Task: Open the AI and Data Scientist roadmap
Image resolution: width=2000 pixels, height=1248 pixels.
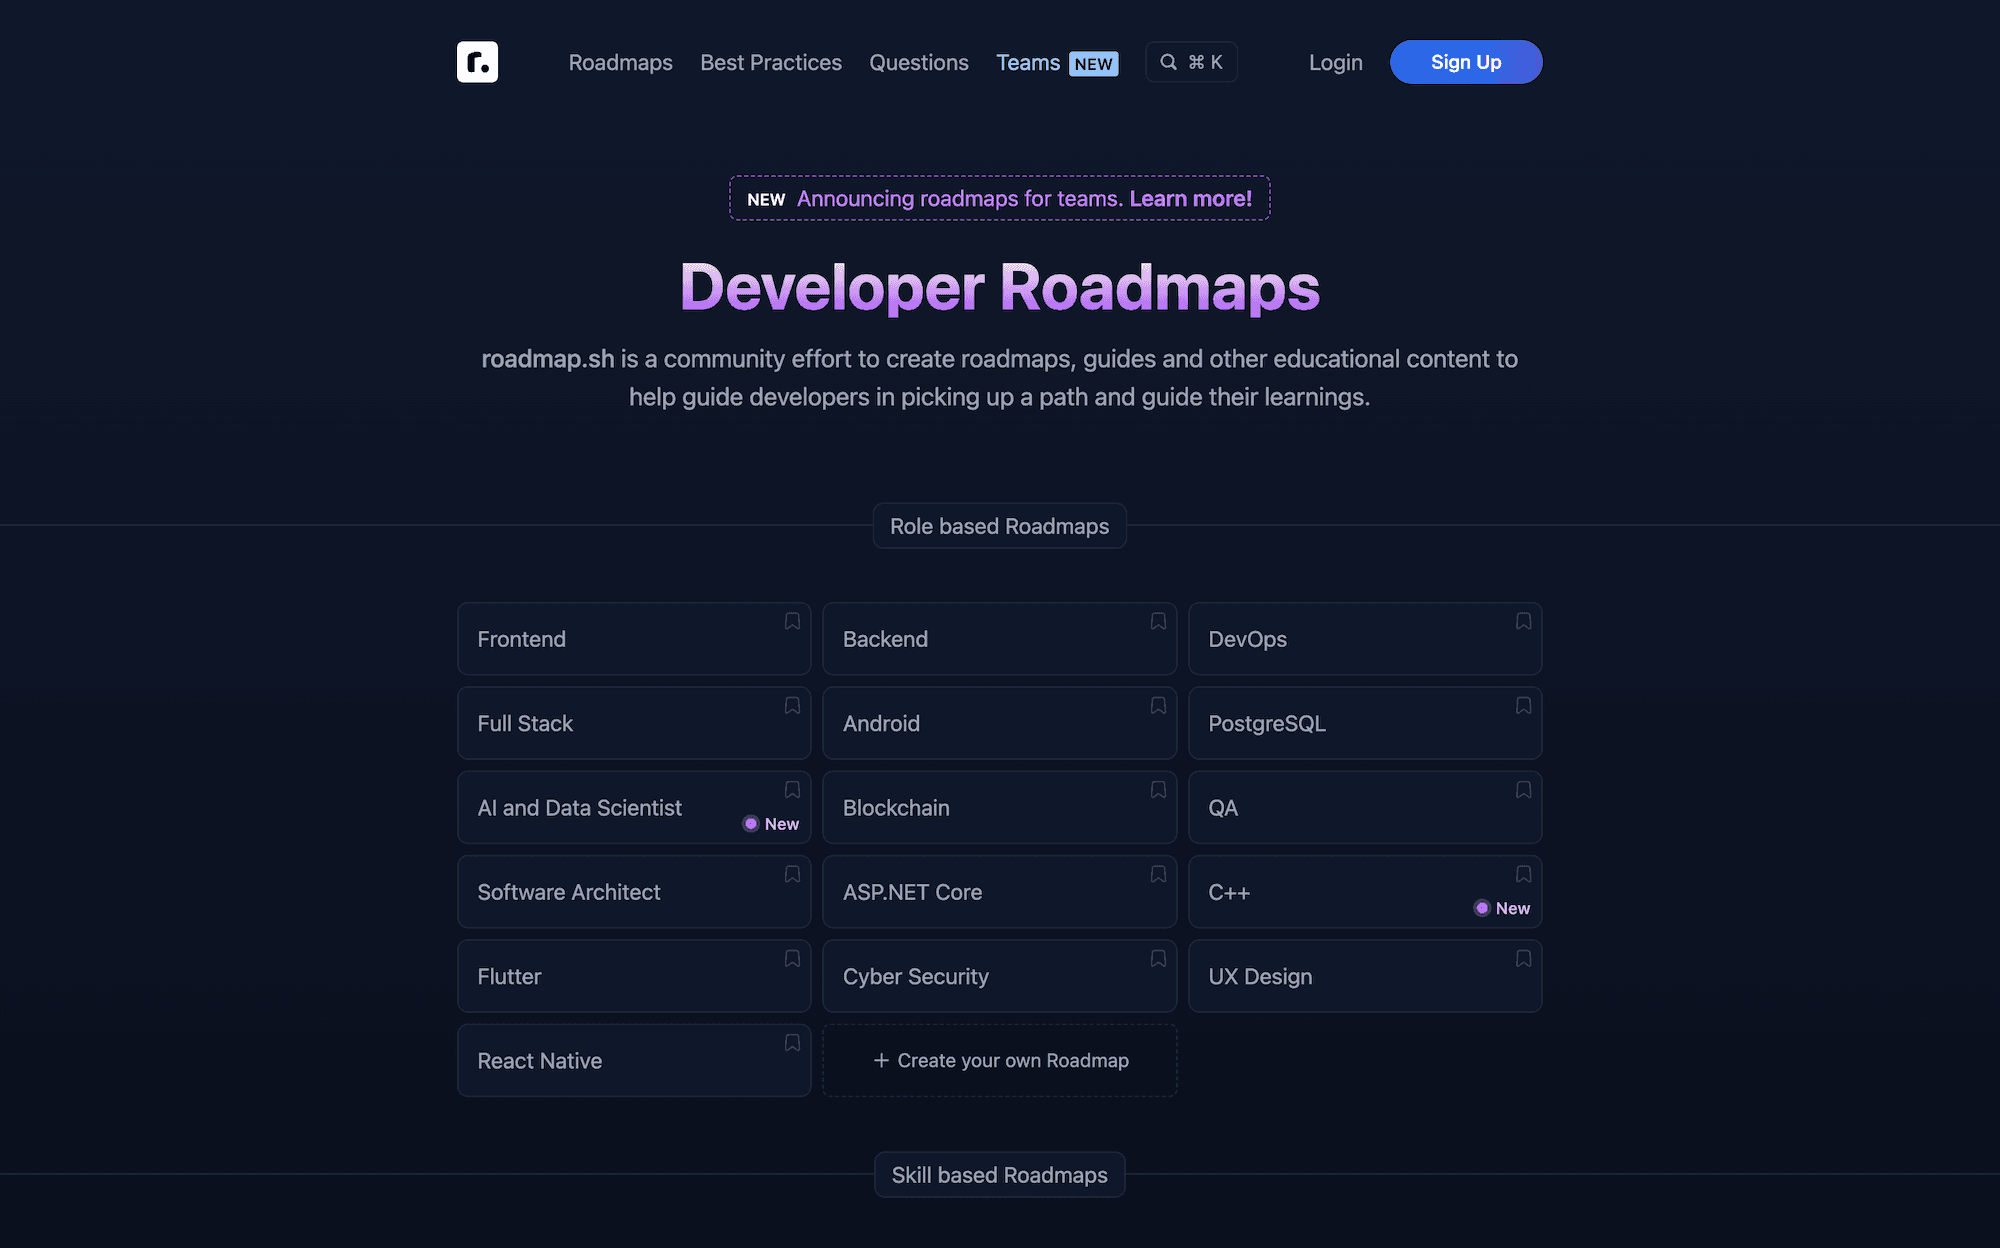Action: [634, 807]
